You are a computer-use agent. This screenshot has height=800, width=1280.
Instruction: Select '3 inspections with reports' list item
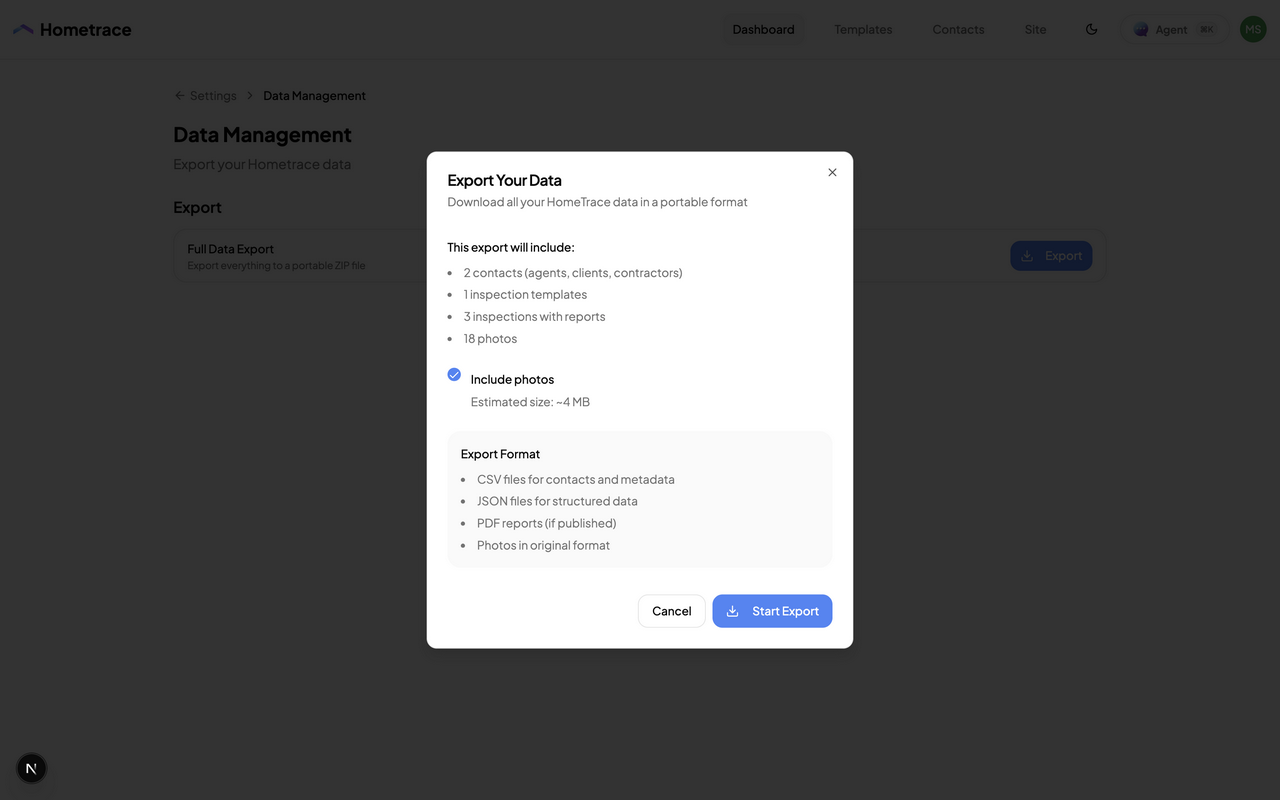click(534, 317)
